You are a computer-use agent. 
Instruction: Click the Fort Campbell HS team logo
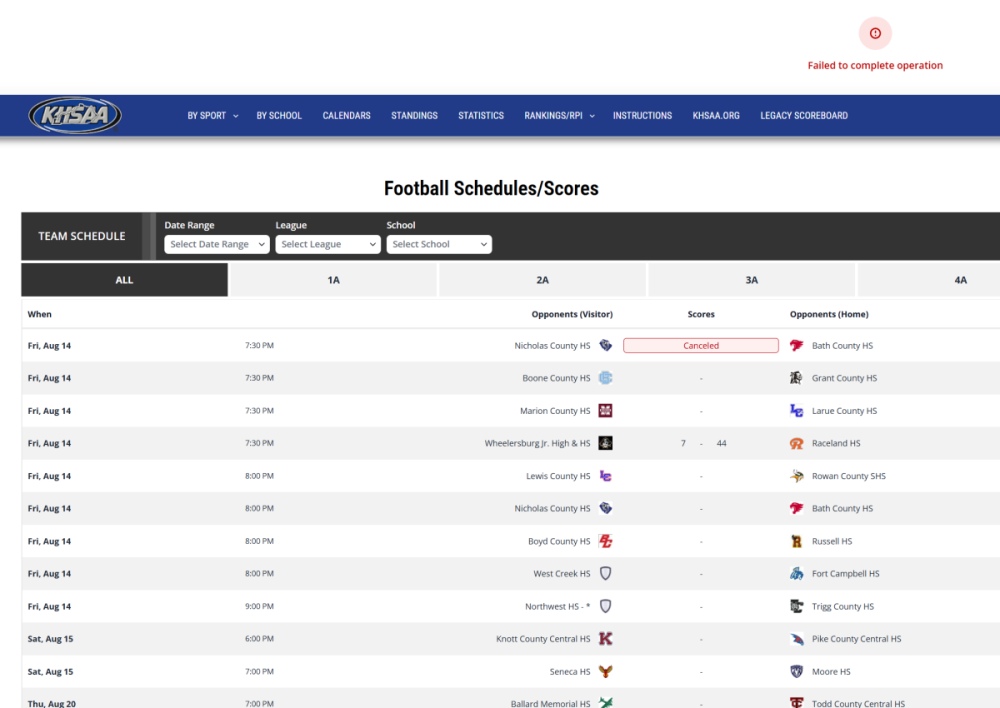point(797,573)
